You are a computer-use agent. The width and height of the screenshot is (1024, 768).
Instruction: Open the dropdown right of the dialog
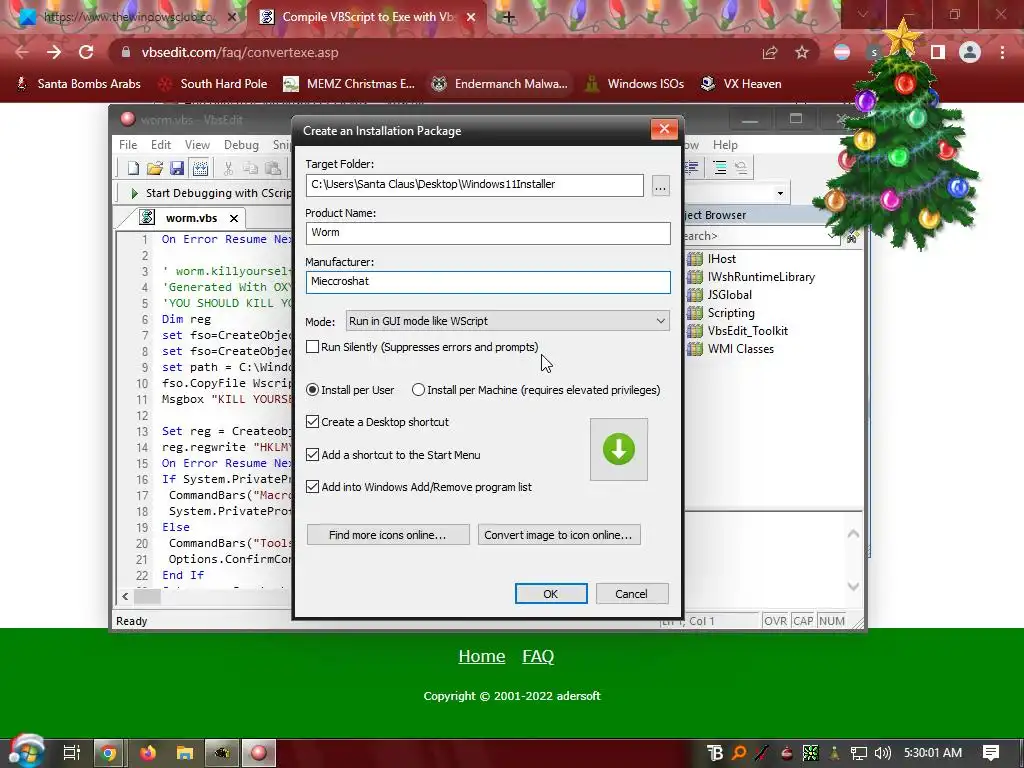point(780,193)
